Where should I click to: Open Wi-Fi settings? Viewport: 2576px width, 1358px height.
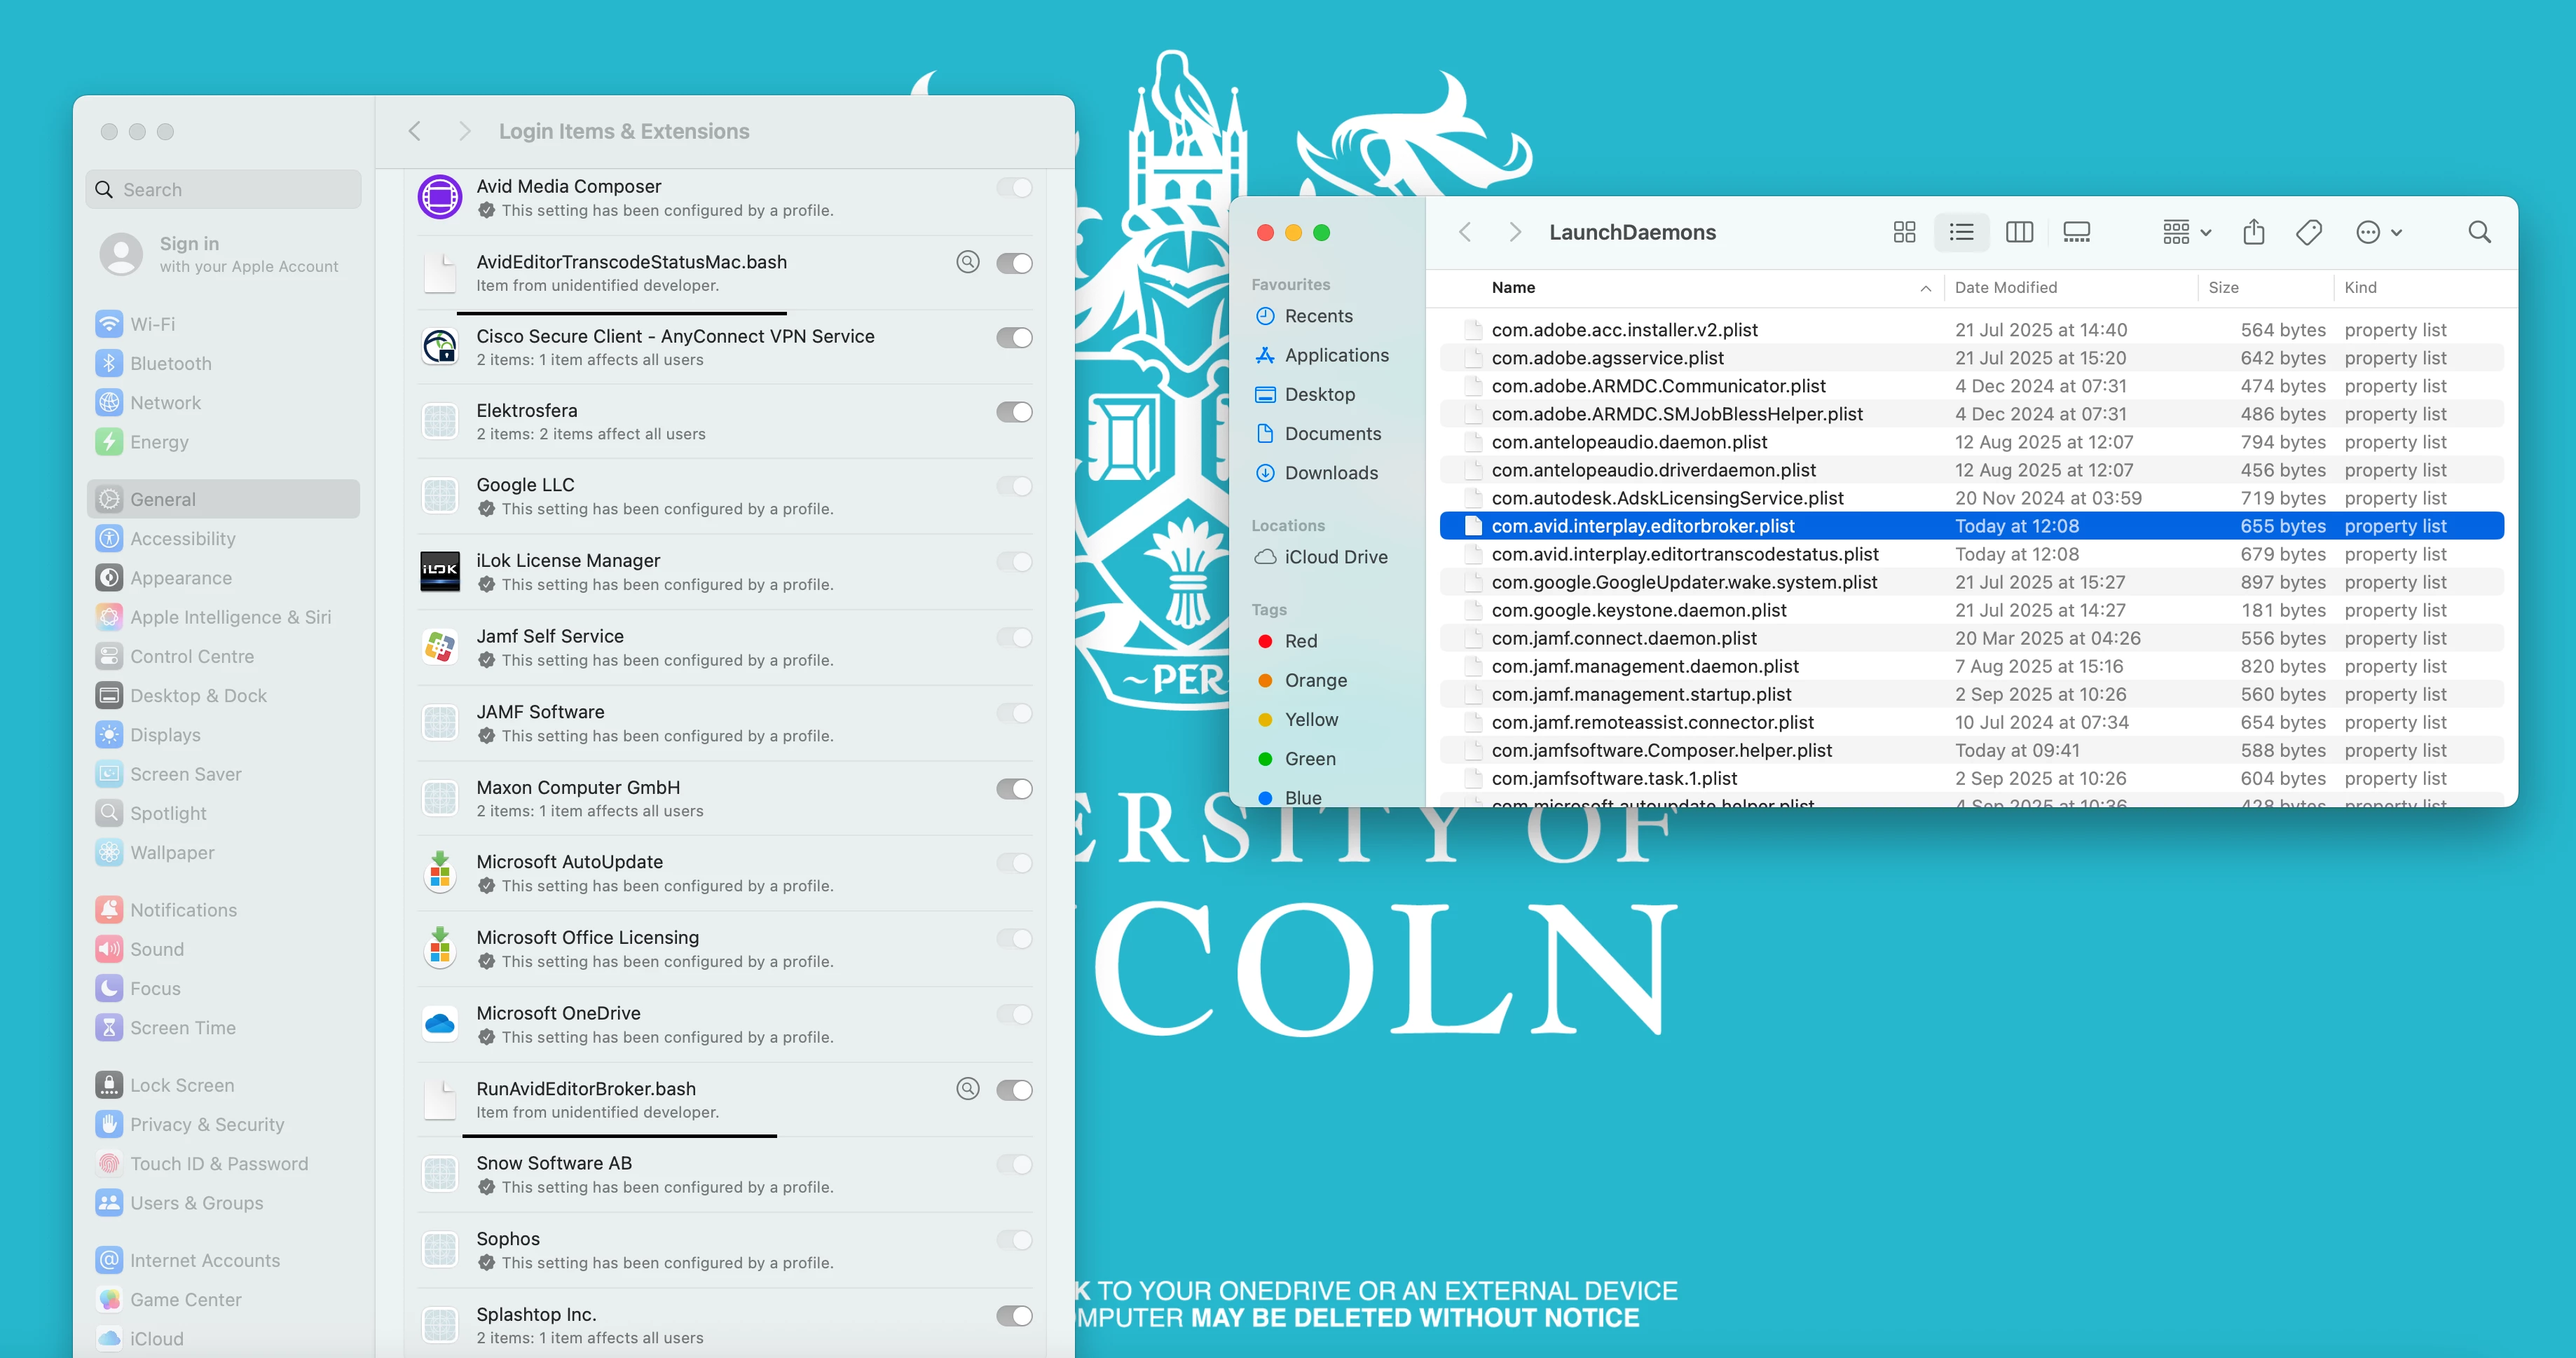(x=224, y=324)
